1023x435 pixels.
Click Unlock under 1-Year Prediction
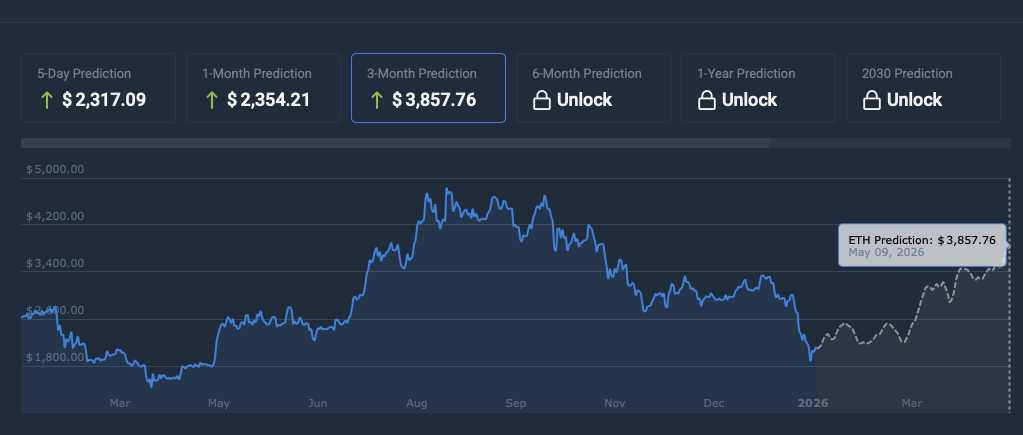pos(750,100)
